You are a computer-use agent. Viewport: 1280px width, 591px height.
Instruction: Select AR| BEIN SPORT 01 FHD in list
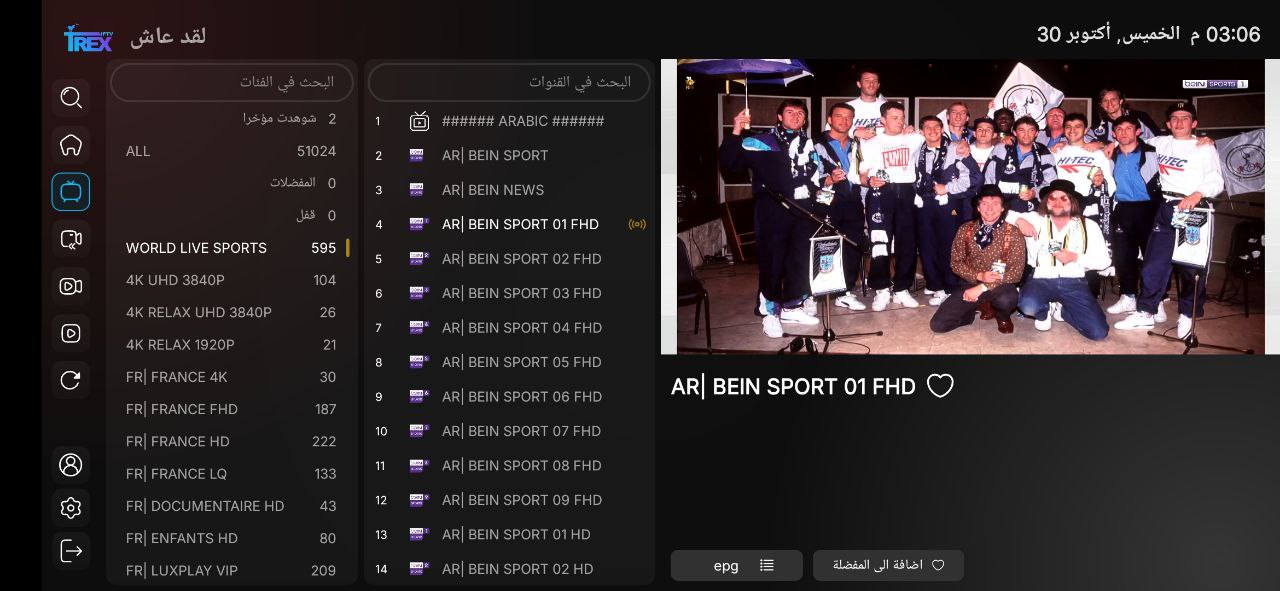pyautogui.click(x=510, y=224)
